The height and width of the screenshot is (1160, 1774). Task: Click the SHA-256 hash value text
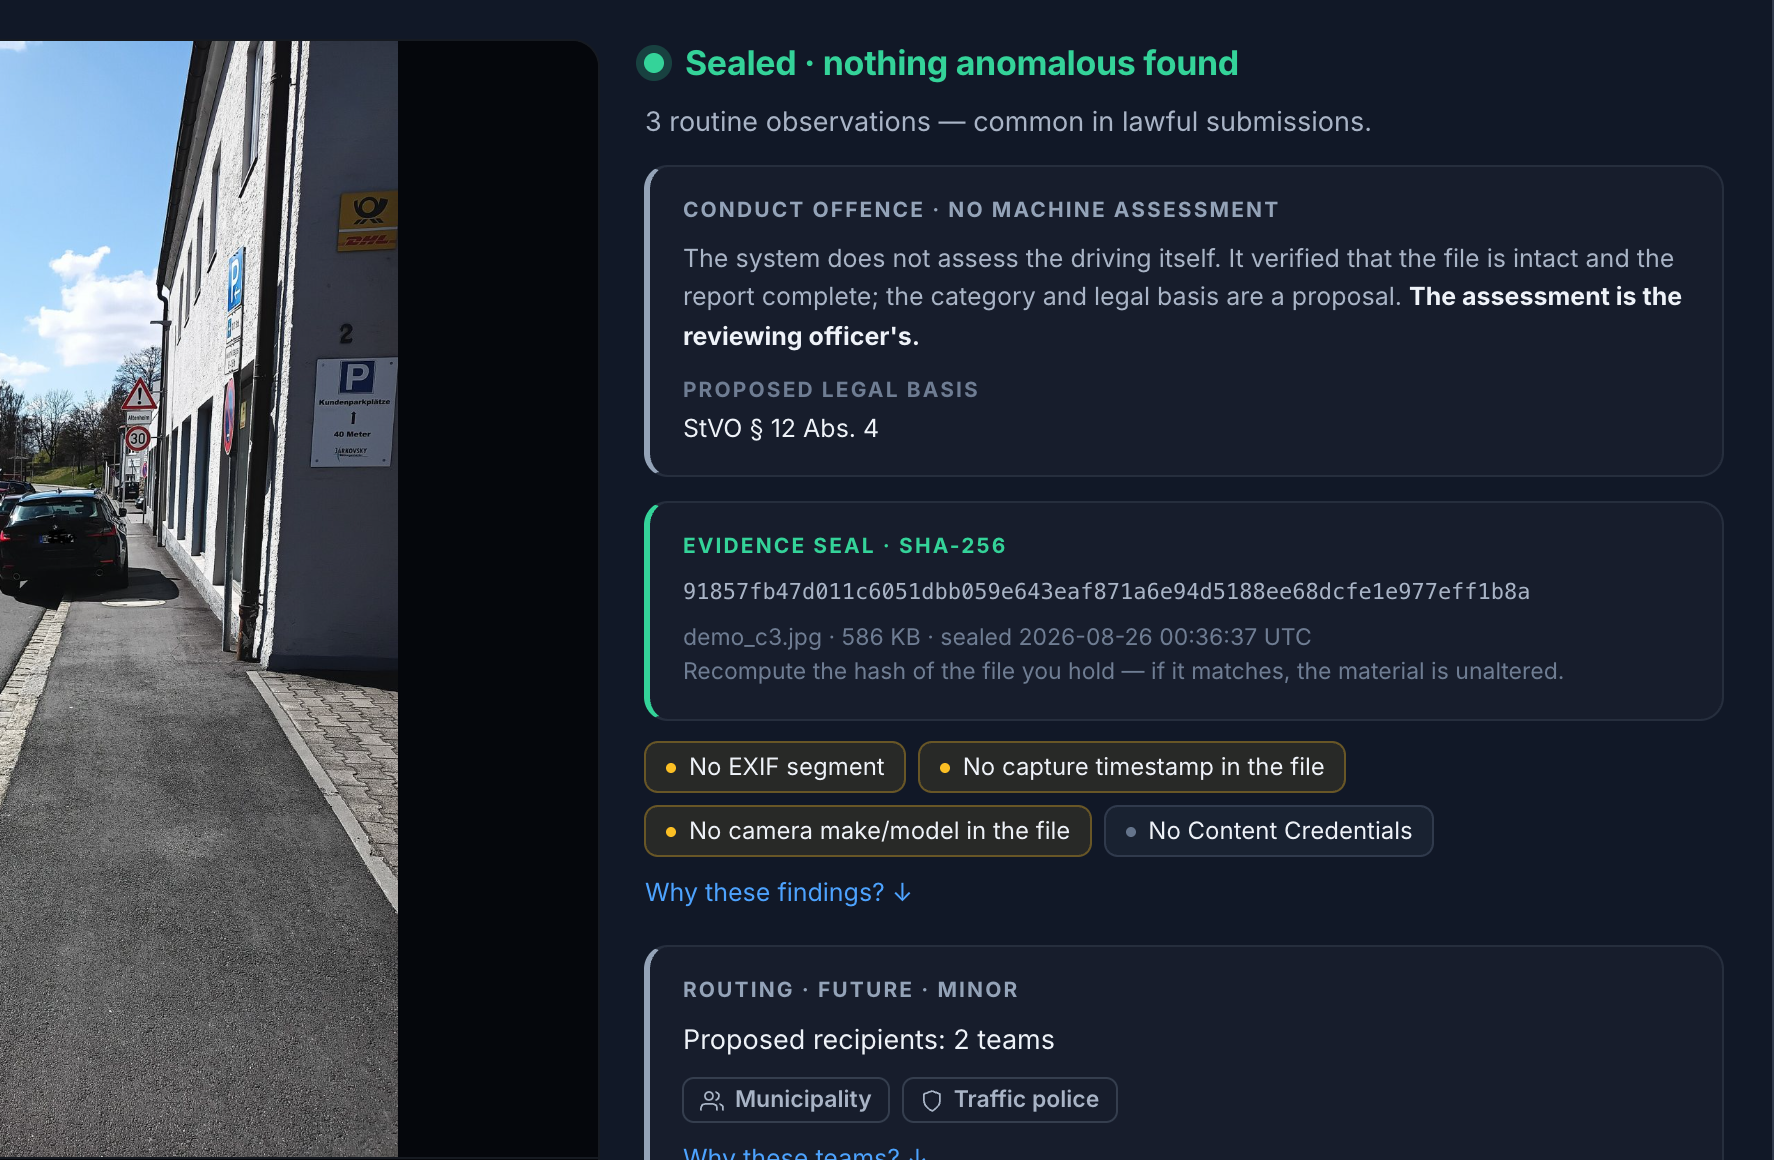pyautogui.click(x=1106, y=592)
